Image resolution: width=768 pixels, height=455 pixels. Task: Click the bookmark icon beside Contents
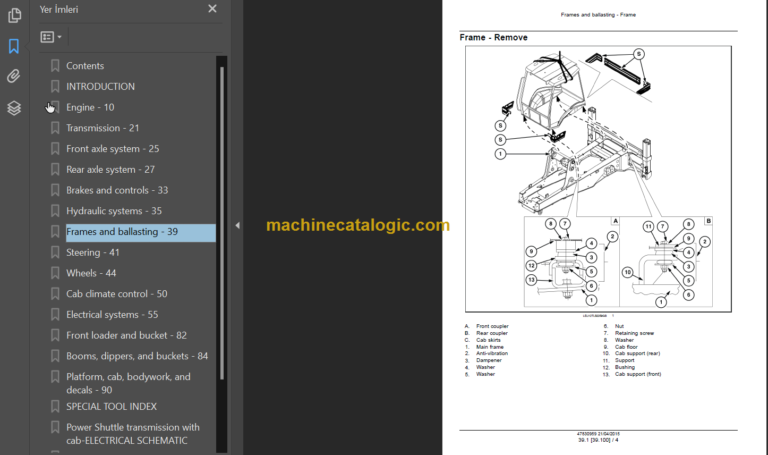[x=55, y=66]
